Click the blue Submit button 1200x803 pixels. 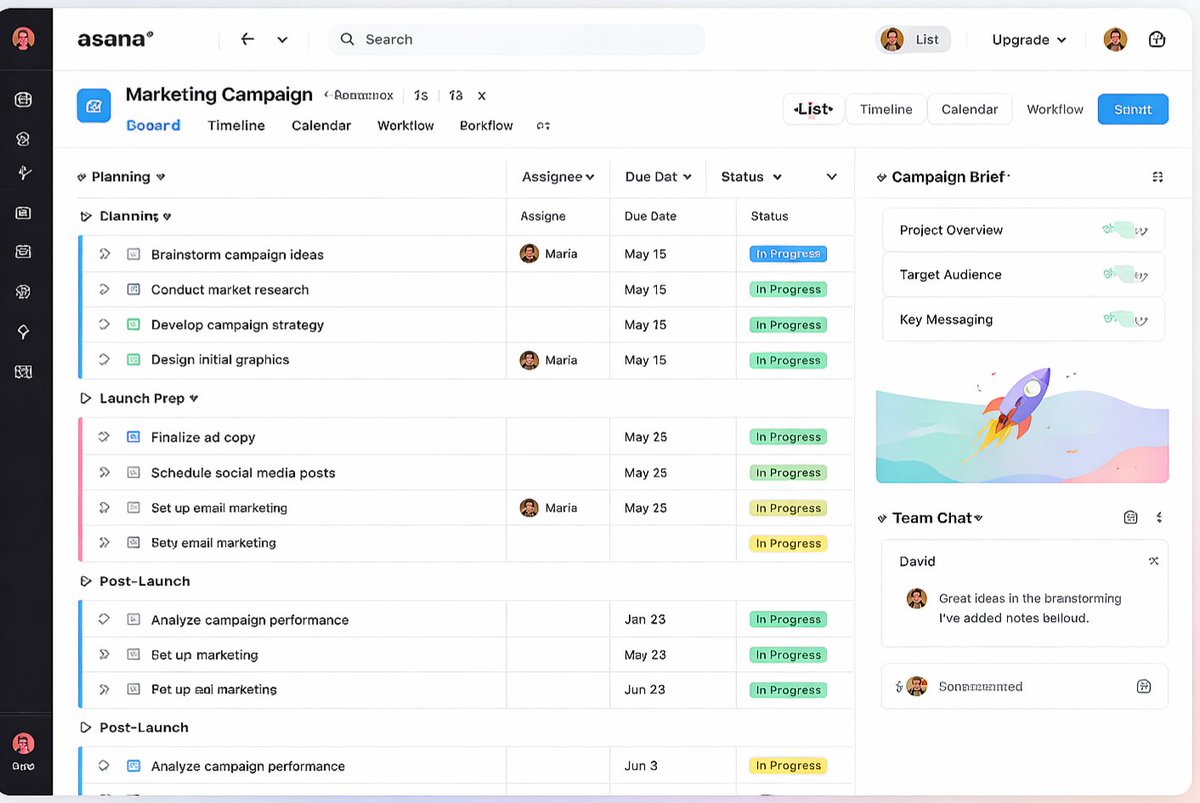(x=1133, y=109)
